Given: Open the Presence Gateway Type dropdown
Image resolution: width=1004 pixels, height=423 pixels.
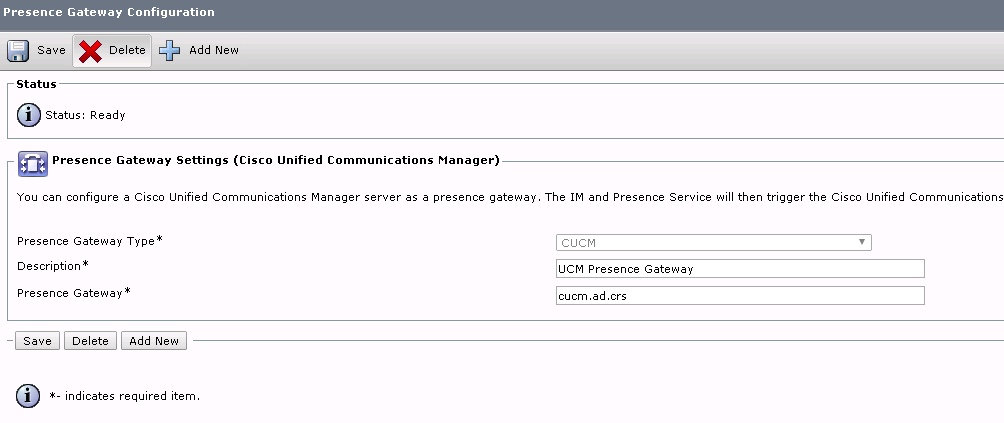Looking at the screenshot, I should [x=713, y=243].
